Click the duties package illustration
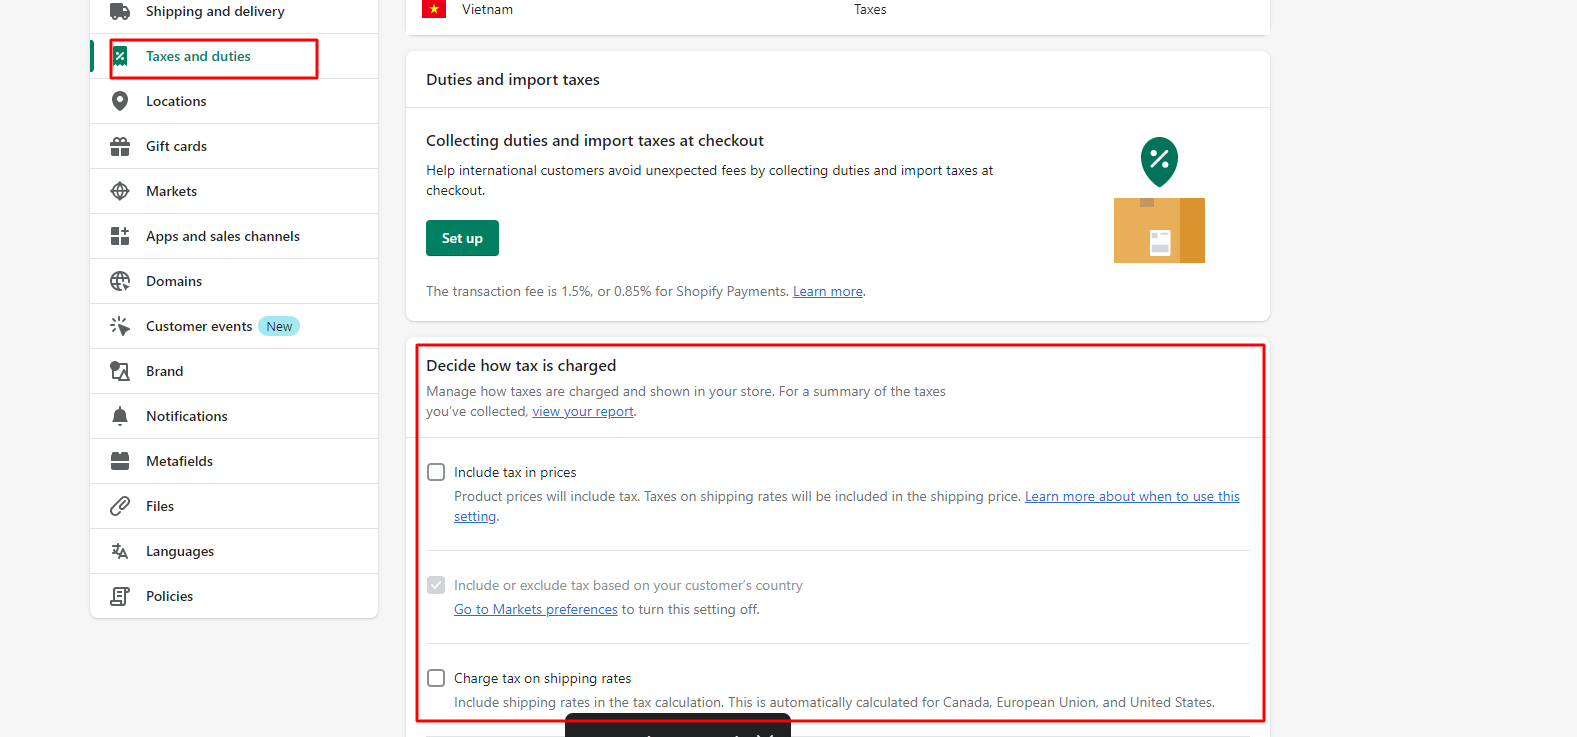The width and height of the screenshot is (1577, 737). point(1159,200)
